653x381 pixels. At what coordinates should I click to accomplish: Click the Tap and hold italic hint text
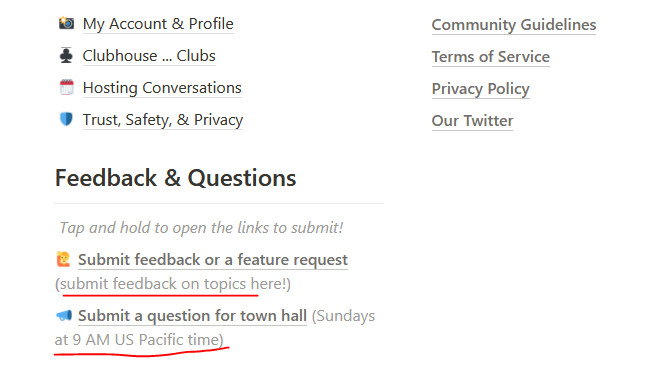pos(201,228)
